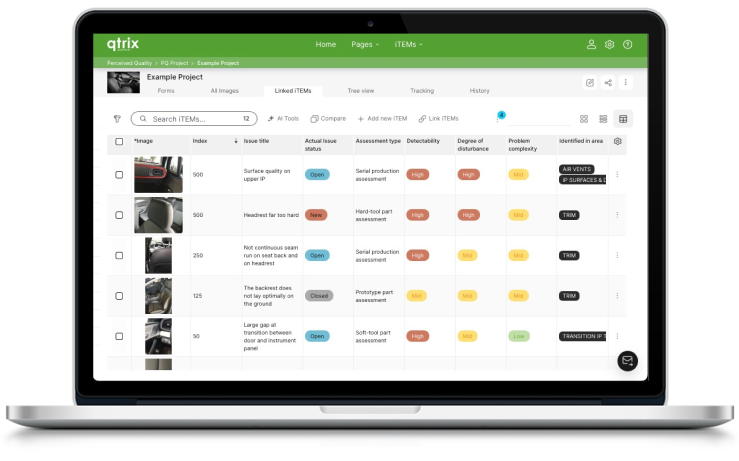The height and width of the screenshot is (461, 739).
Task: Click the Compare button
Action: pos(329,119)
